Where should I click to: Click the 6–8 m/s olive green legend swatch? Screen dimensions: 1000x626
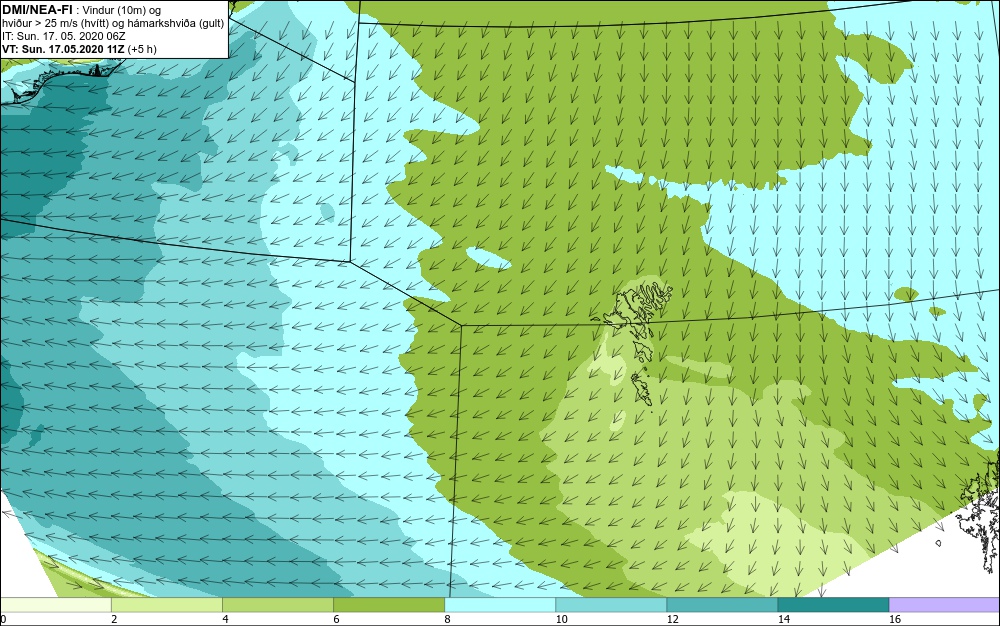[x=388, y=605]
